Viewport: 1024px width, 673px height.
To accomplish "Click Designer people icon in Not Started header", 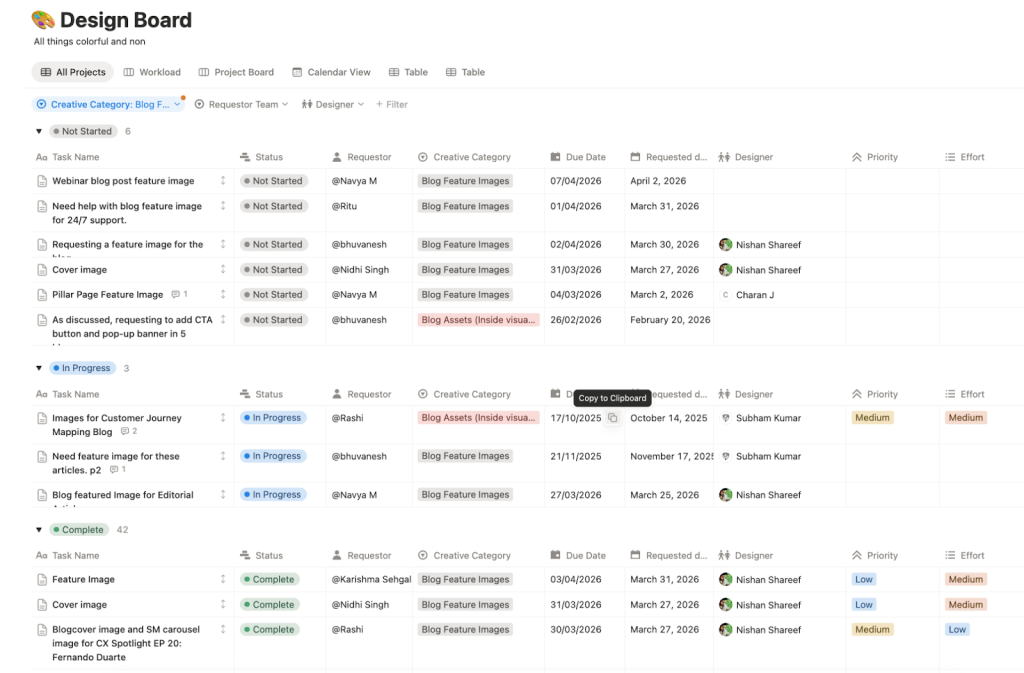I will pos(724,157).
